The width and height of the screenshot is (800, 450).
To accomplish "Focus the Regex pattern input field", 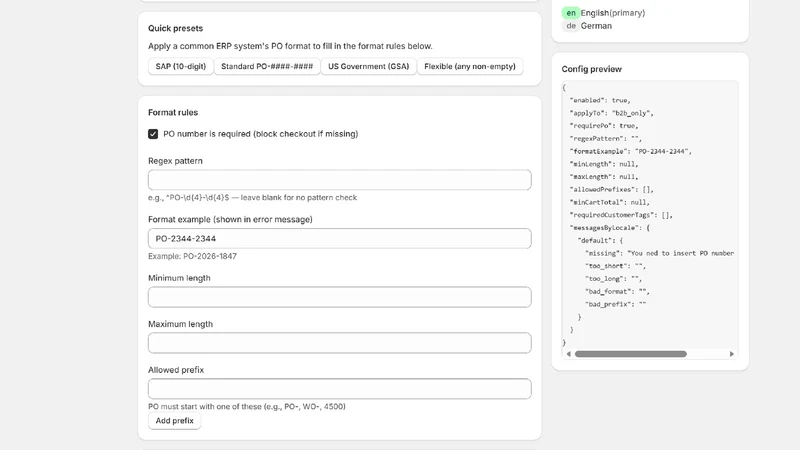I will [x=339, y=180].
